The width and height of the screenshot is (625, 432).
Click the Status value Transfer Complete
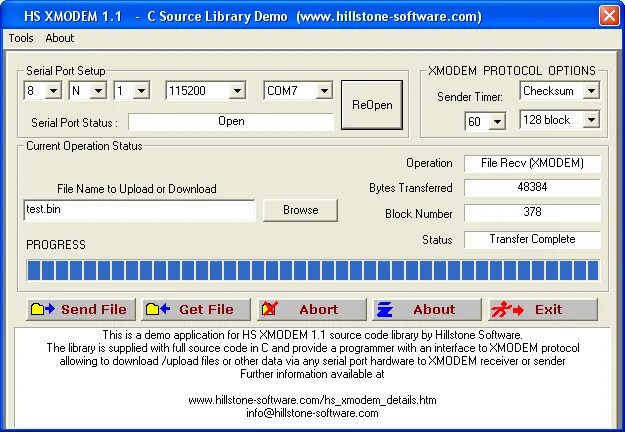tap(532, 239)
